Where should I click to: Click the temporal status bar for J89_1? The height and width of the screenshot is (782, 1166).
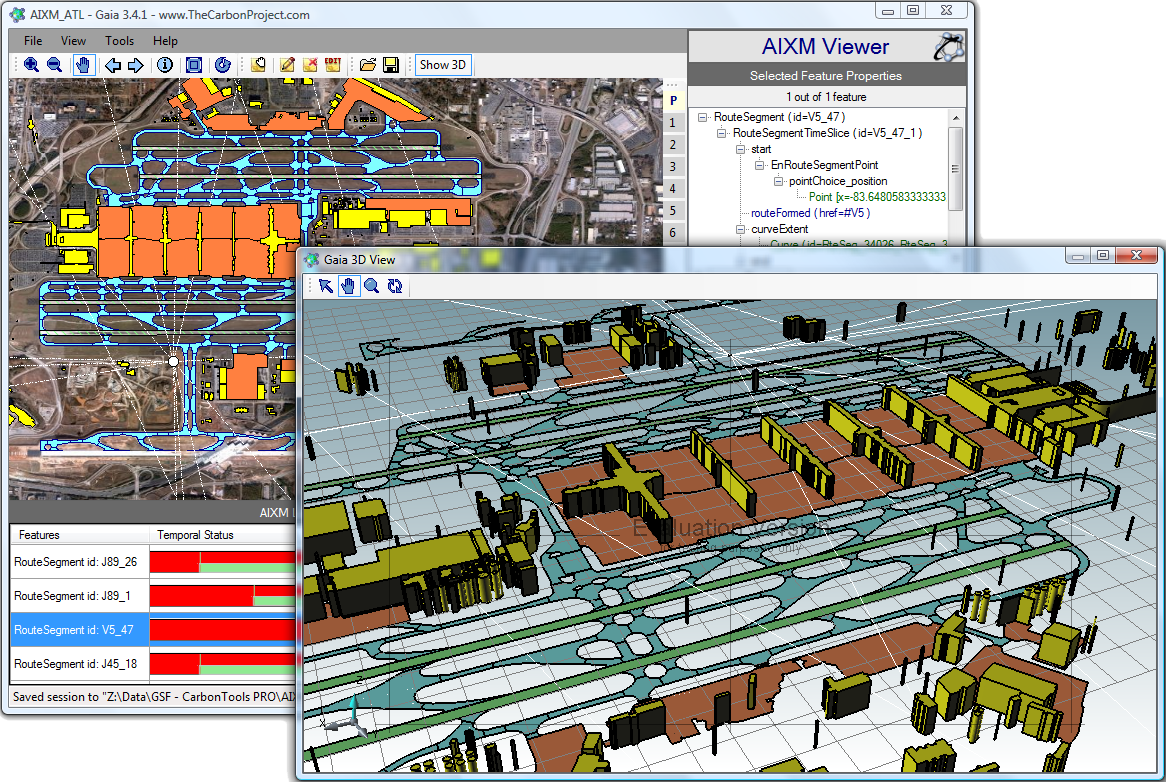[223, 596]
